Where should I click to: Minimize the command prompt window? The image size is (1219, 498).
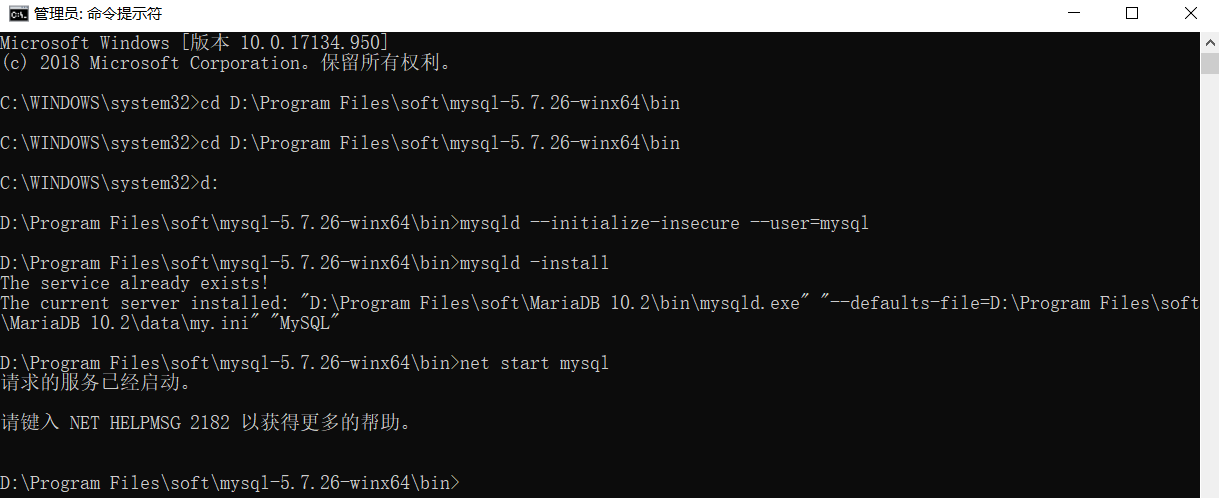(1074, 14)
